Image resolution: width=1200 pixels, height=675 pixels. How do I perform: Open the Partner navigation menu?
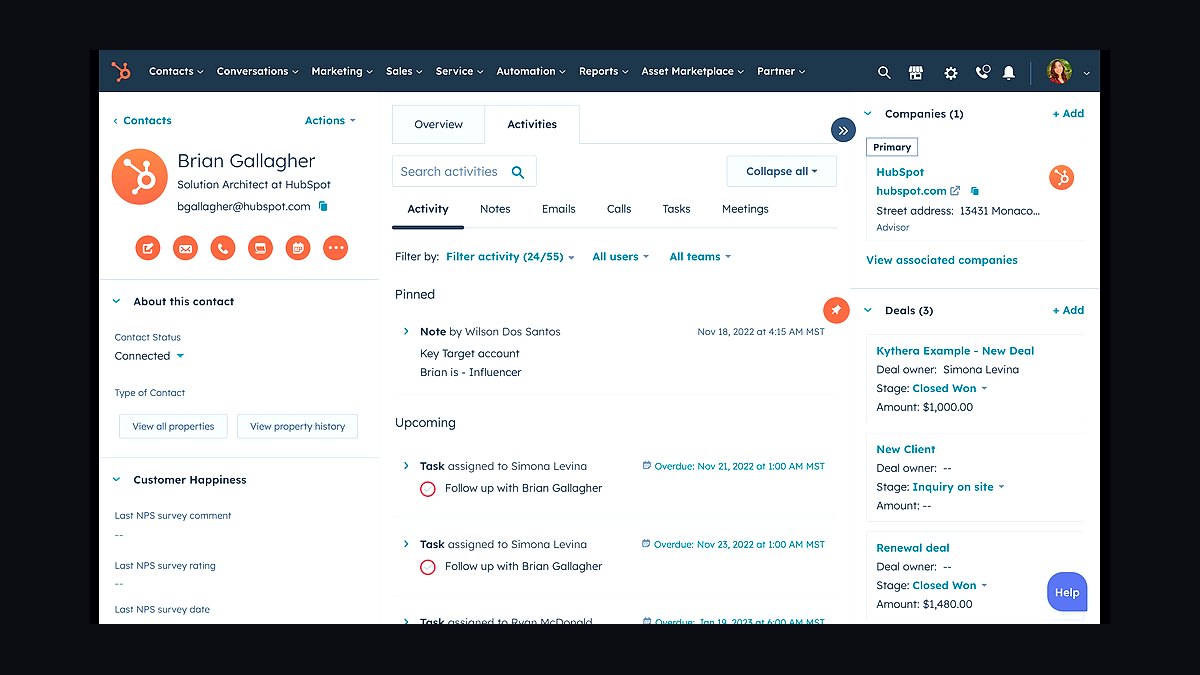click(x=782, y=72)
